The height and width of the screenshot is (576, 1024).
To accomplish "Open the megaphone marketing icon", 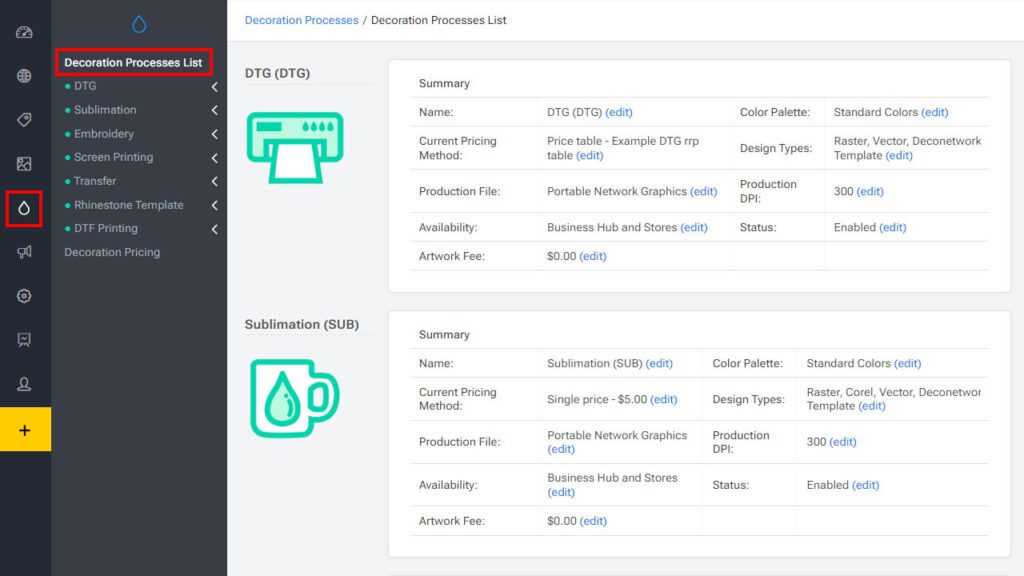I will [x=24, y=252].
